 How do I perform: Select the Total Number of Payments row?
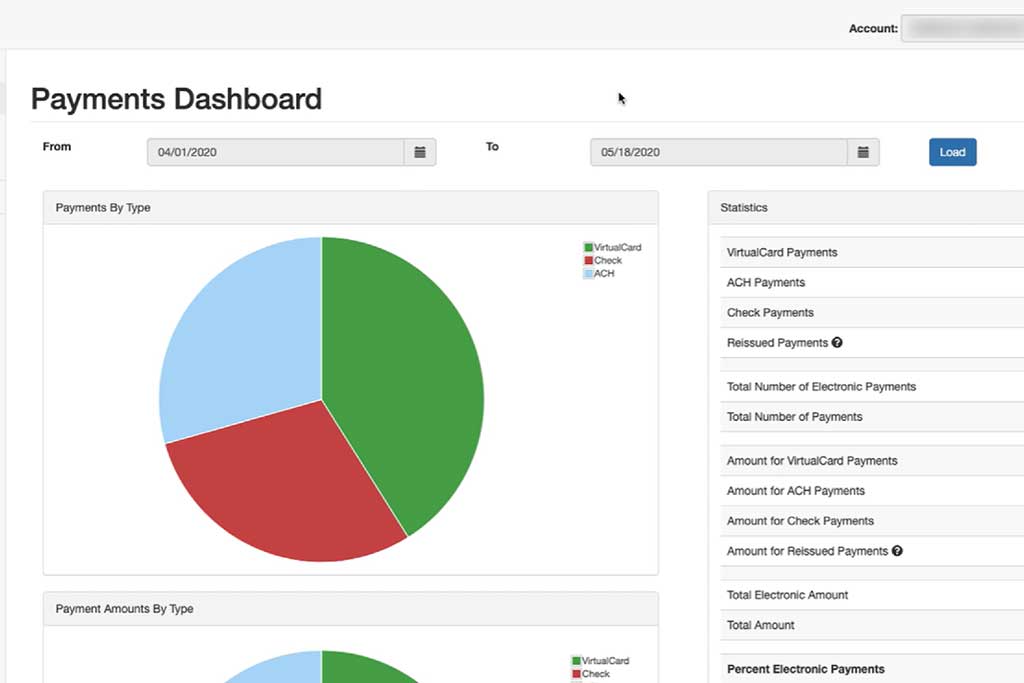tap(872, 417)
